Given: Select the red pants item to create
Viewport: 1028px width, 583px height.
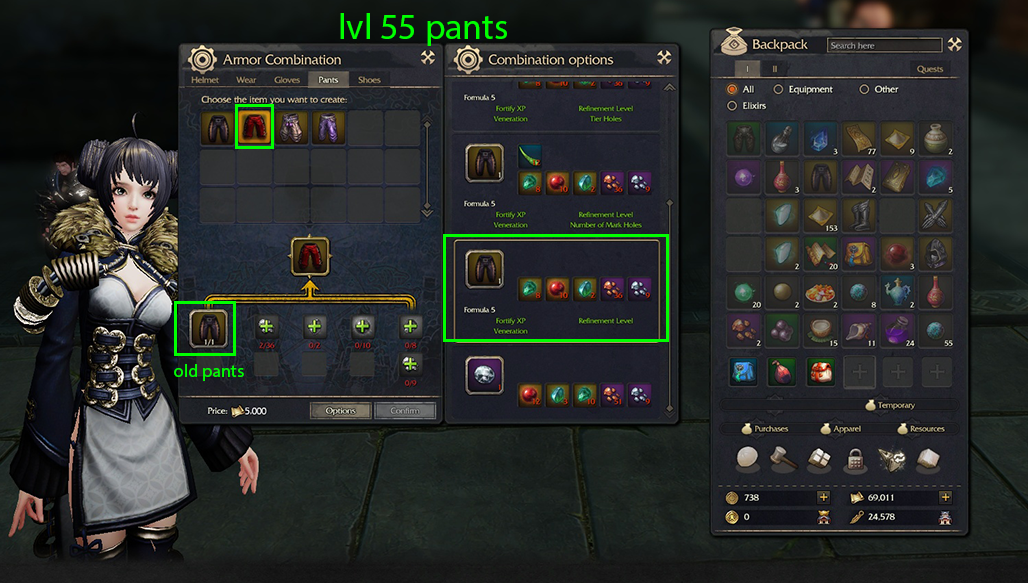Looking at the screenshot, I should click(x=254, y=127).
